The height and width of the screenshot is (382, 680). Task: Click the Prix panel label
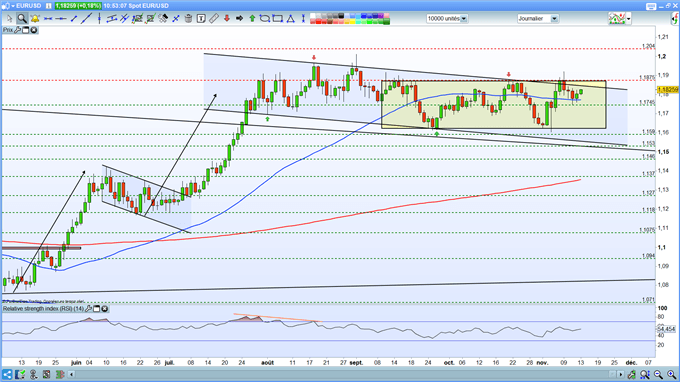pyautogui.click(x=8, y=30)
